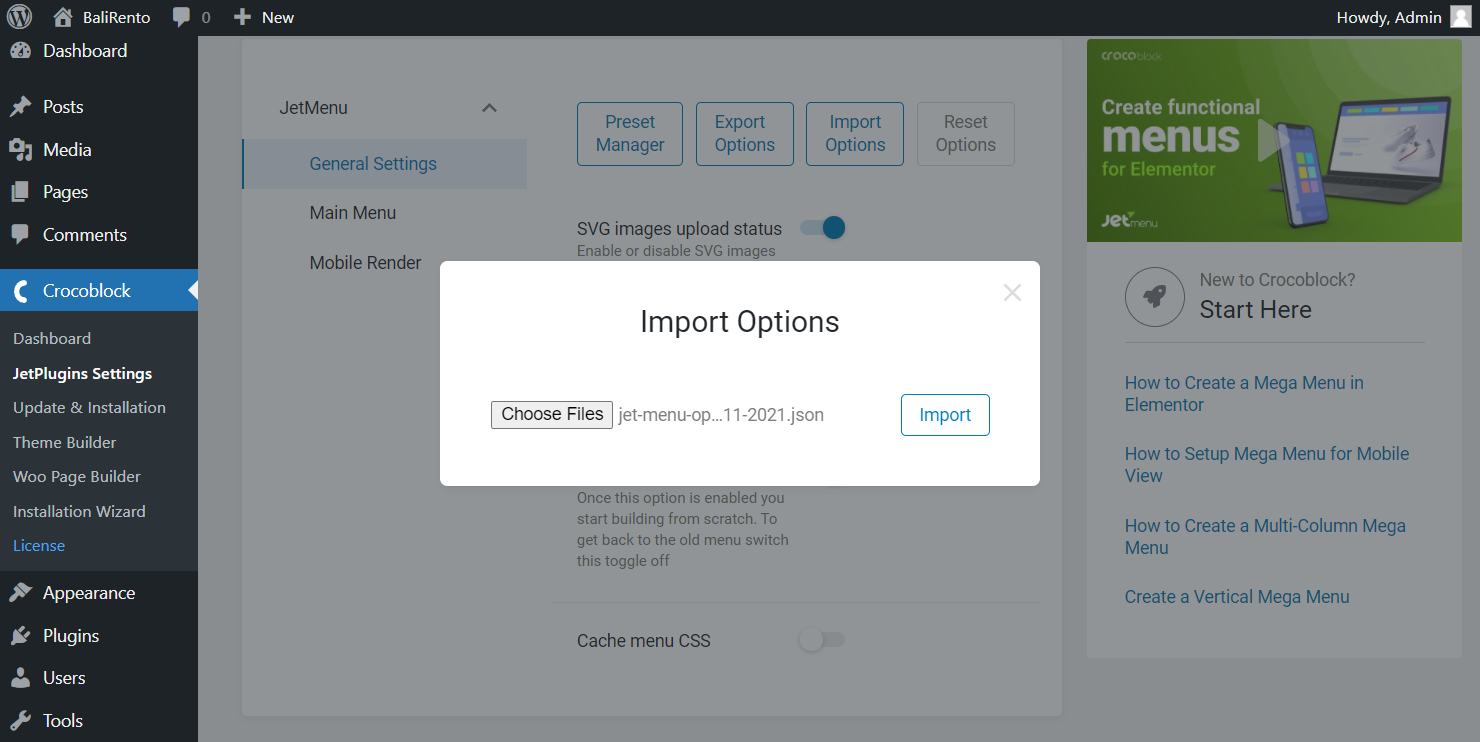Open Theme Builder submenu

click(x=64, y=443)
